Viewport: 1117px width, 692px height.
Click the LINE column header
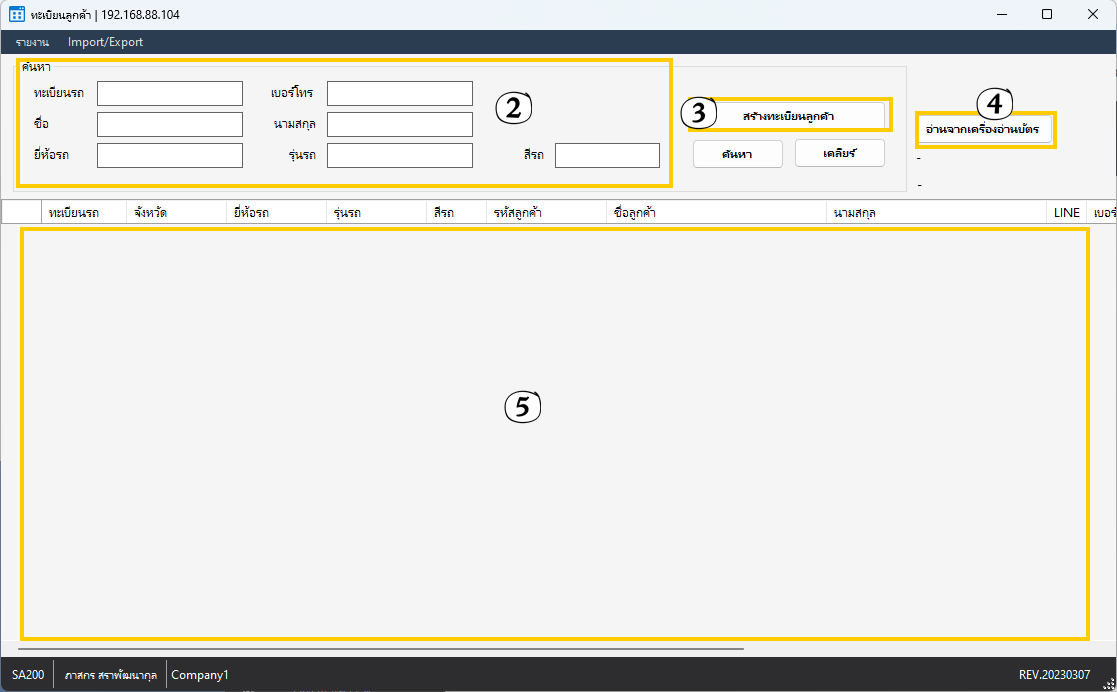pos(1066,213)
